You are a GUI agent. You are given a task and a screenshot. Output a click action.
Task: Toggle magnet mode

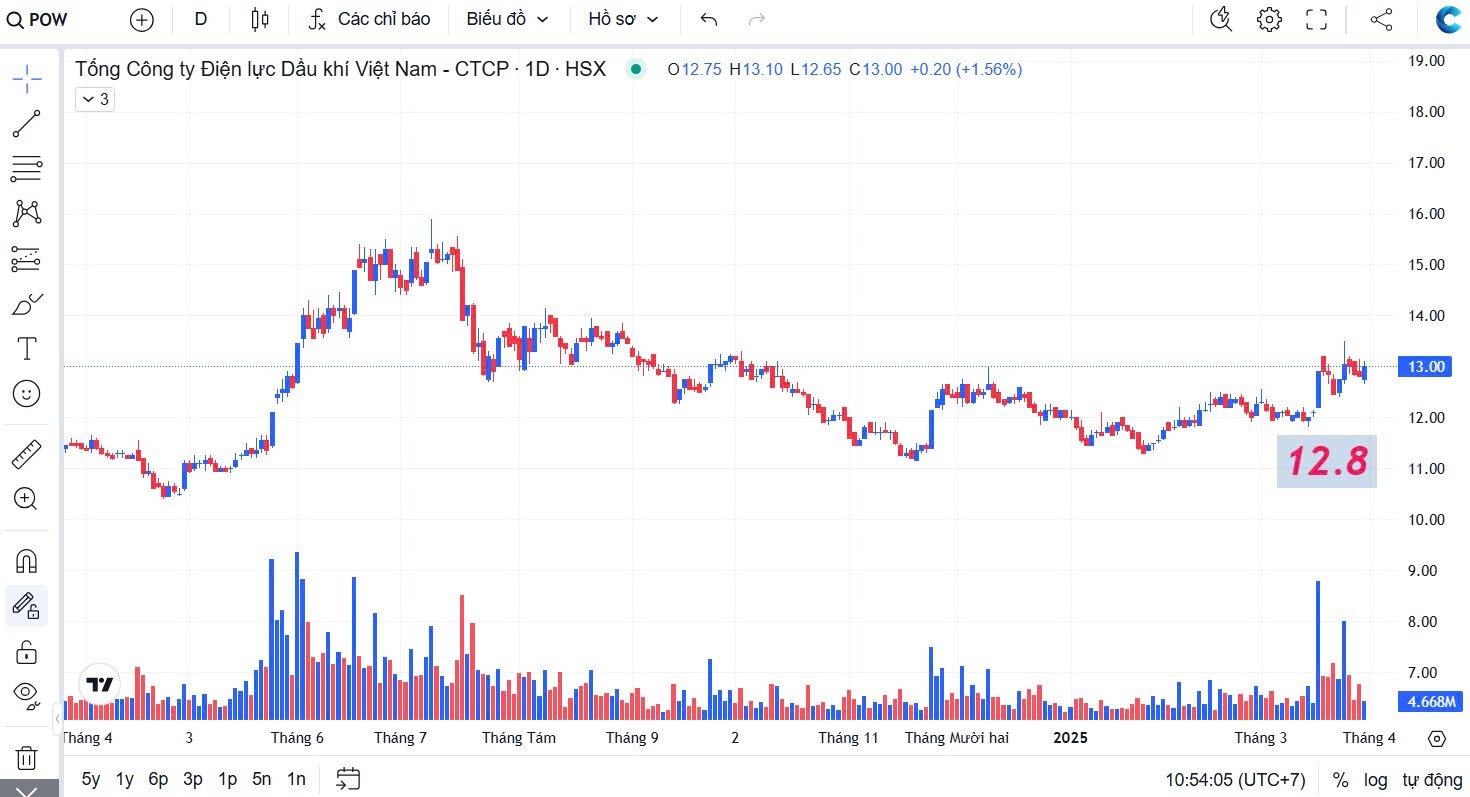(27, 561)
